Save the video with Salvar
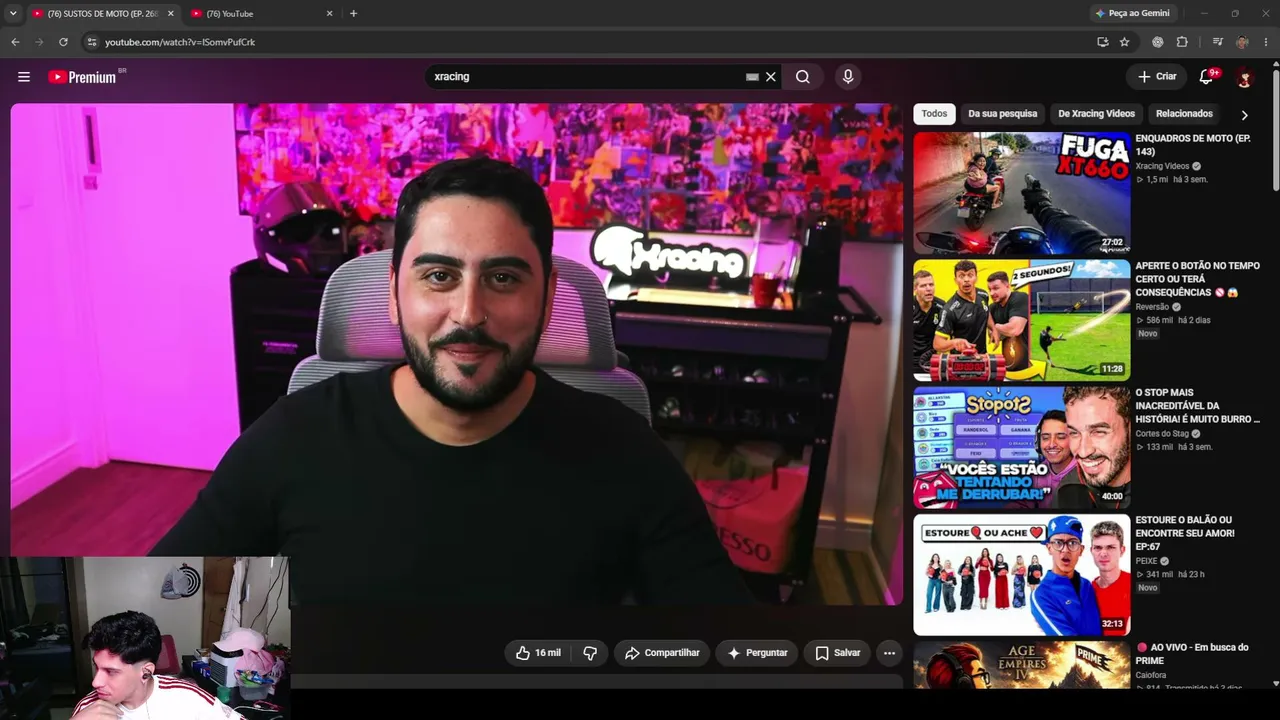 coord(837,653)
